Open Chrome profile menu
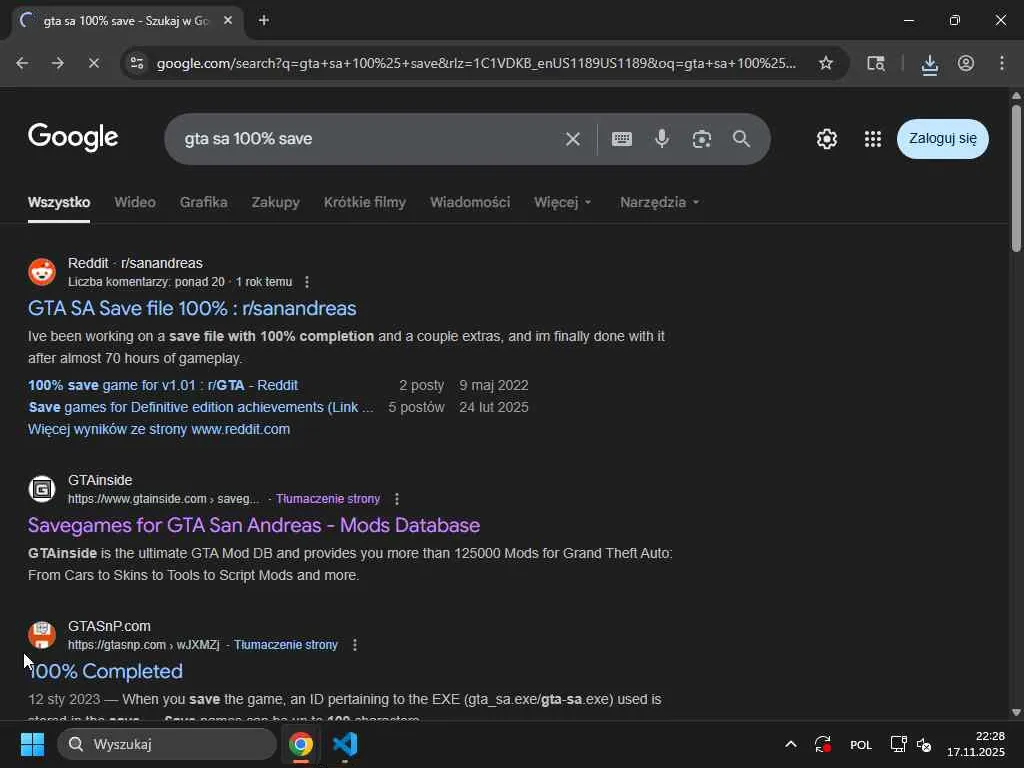This screenshot has height=768, width=1024. [x=966, y=63]
